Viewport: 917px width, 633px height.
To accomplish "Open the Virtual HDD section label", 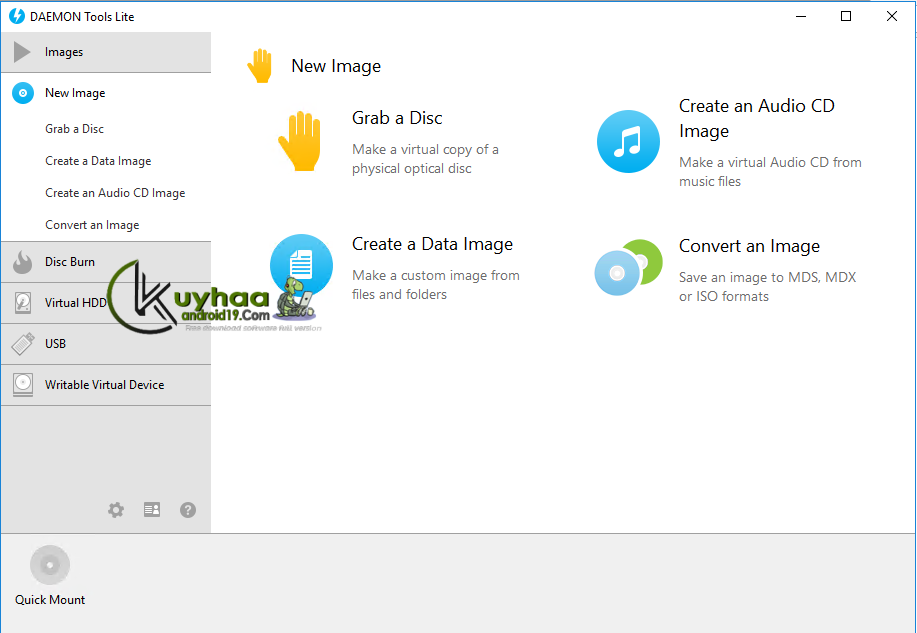I will [75, 303].
